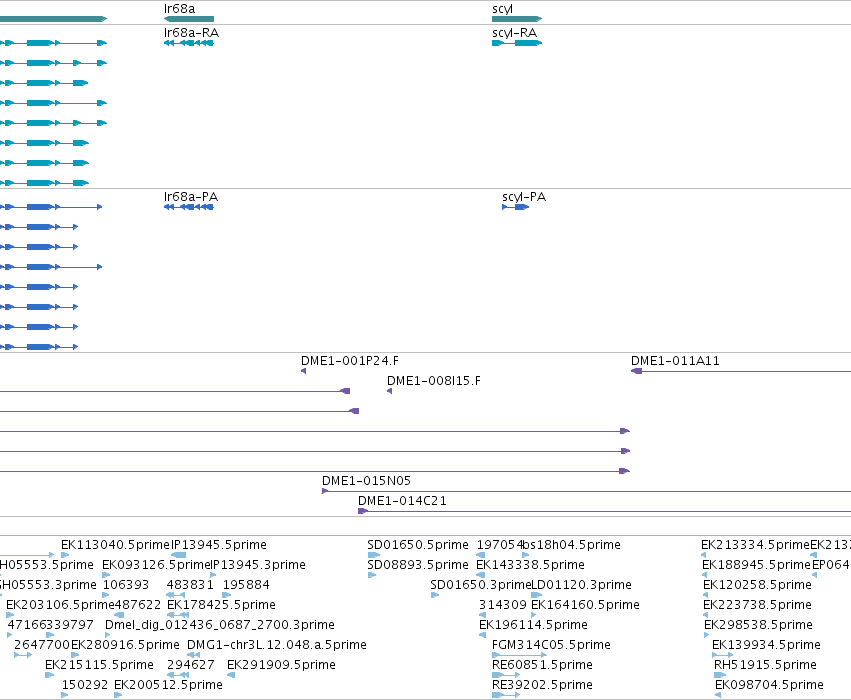Click the scyl-RA transcript glyph
Image resolution: width=851 pixels, height=700 pixels.
tap(517, 43)
